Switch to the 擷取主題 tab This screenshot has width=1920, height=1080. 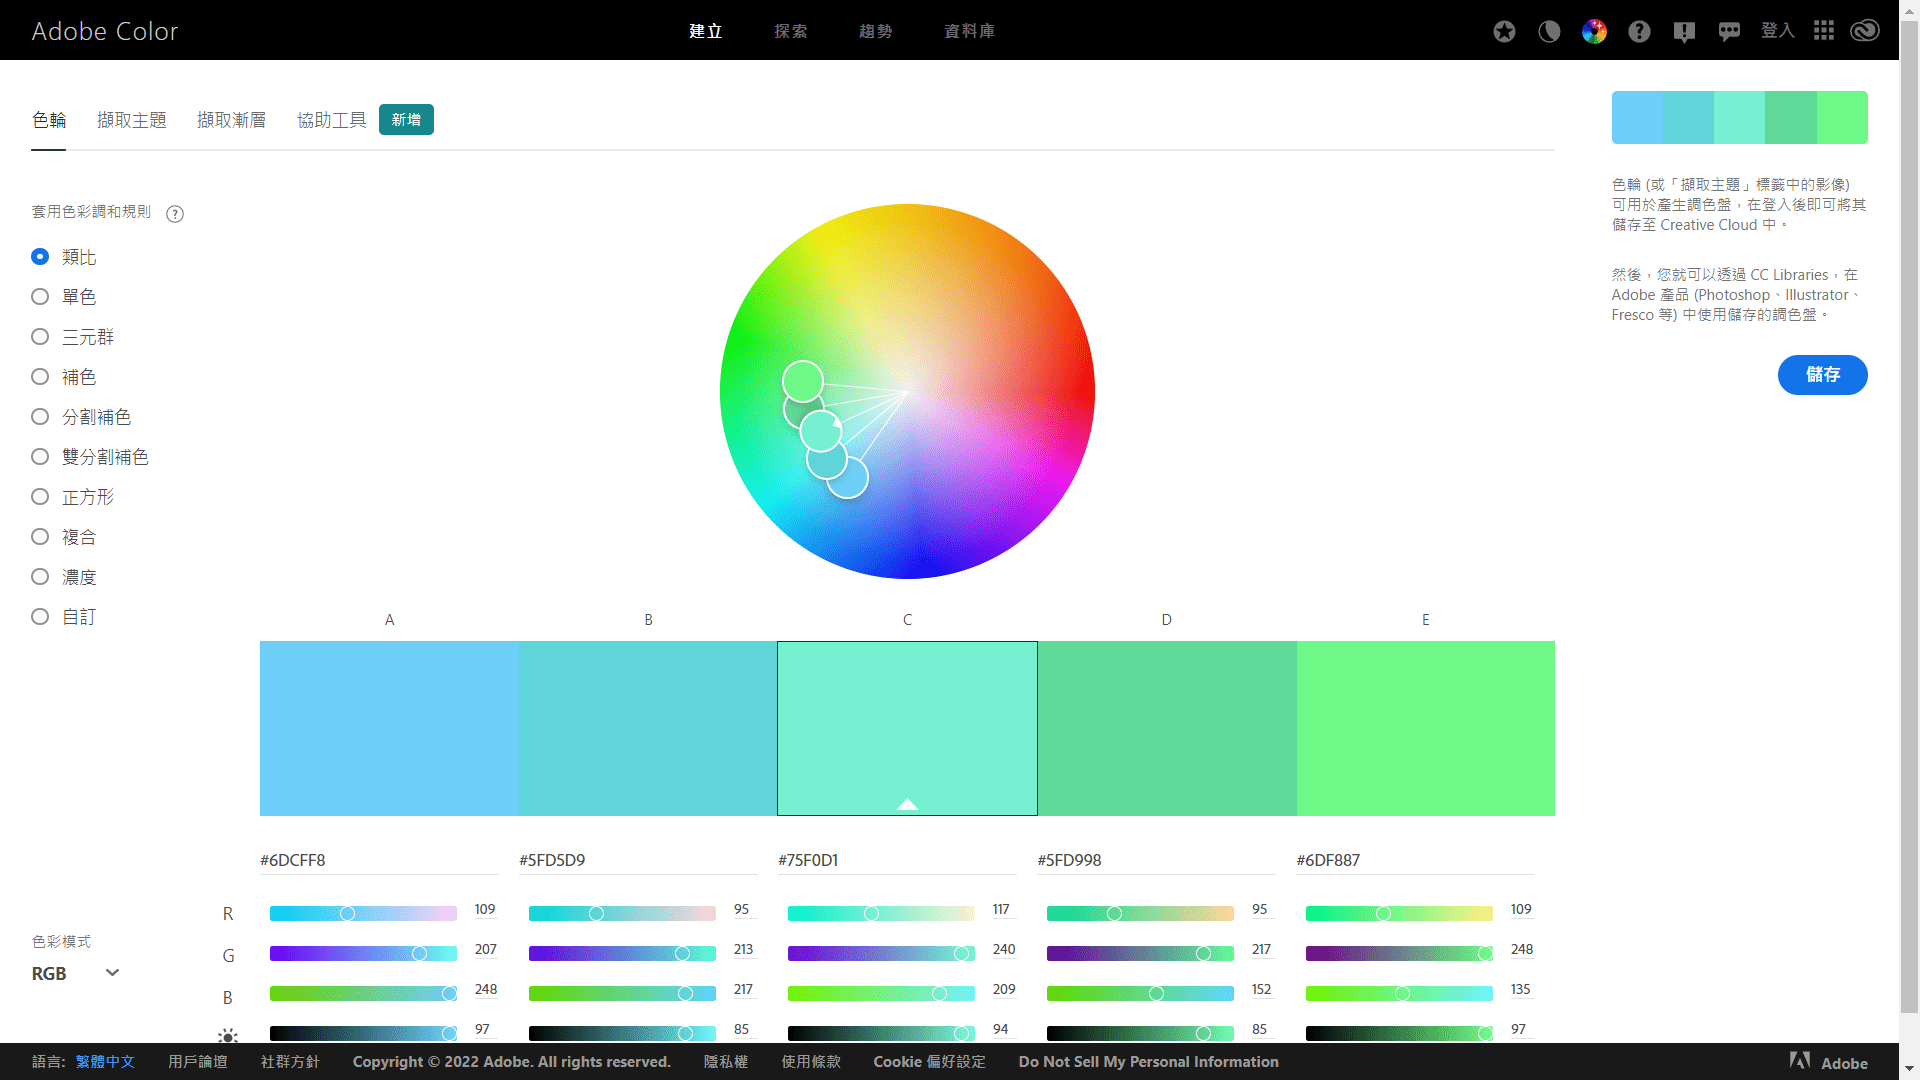point(132,120)
